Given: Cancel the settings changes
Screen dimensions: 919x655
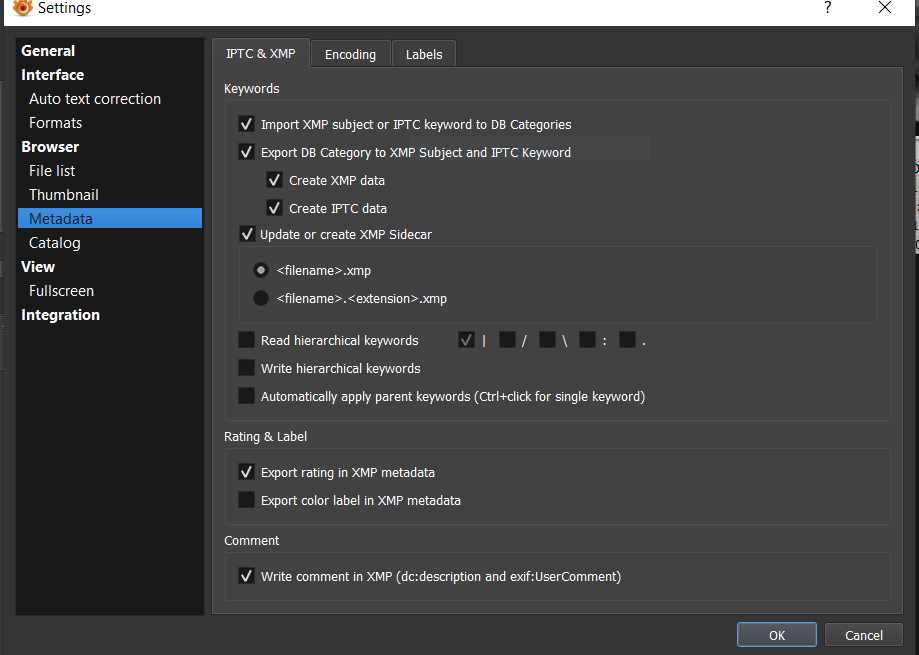Looking at the screenshot, I should (863, 635).
